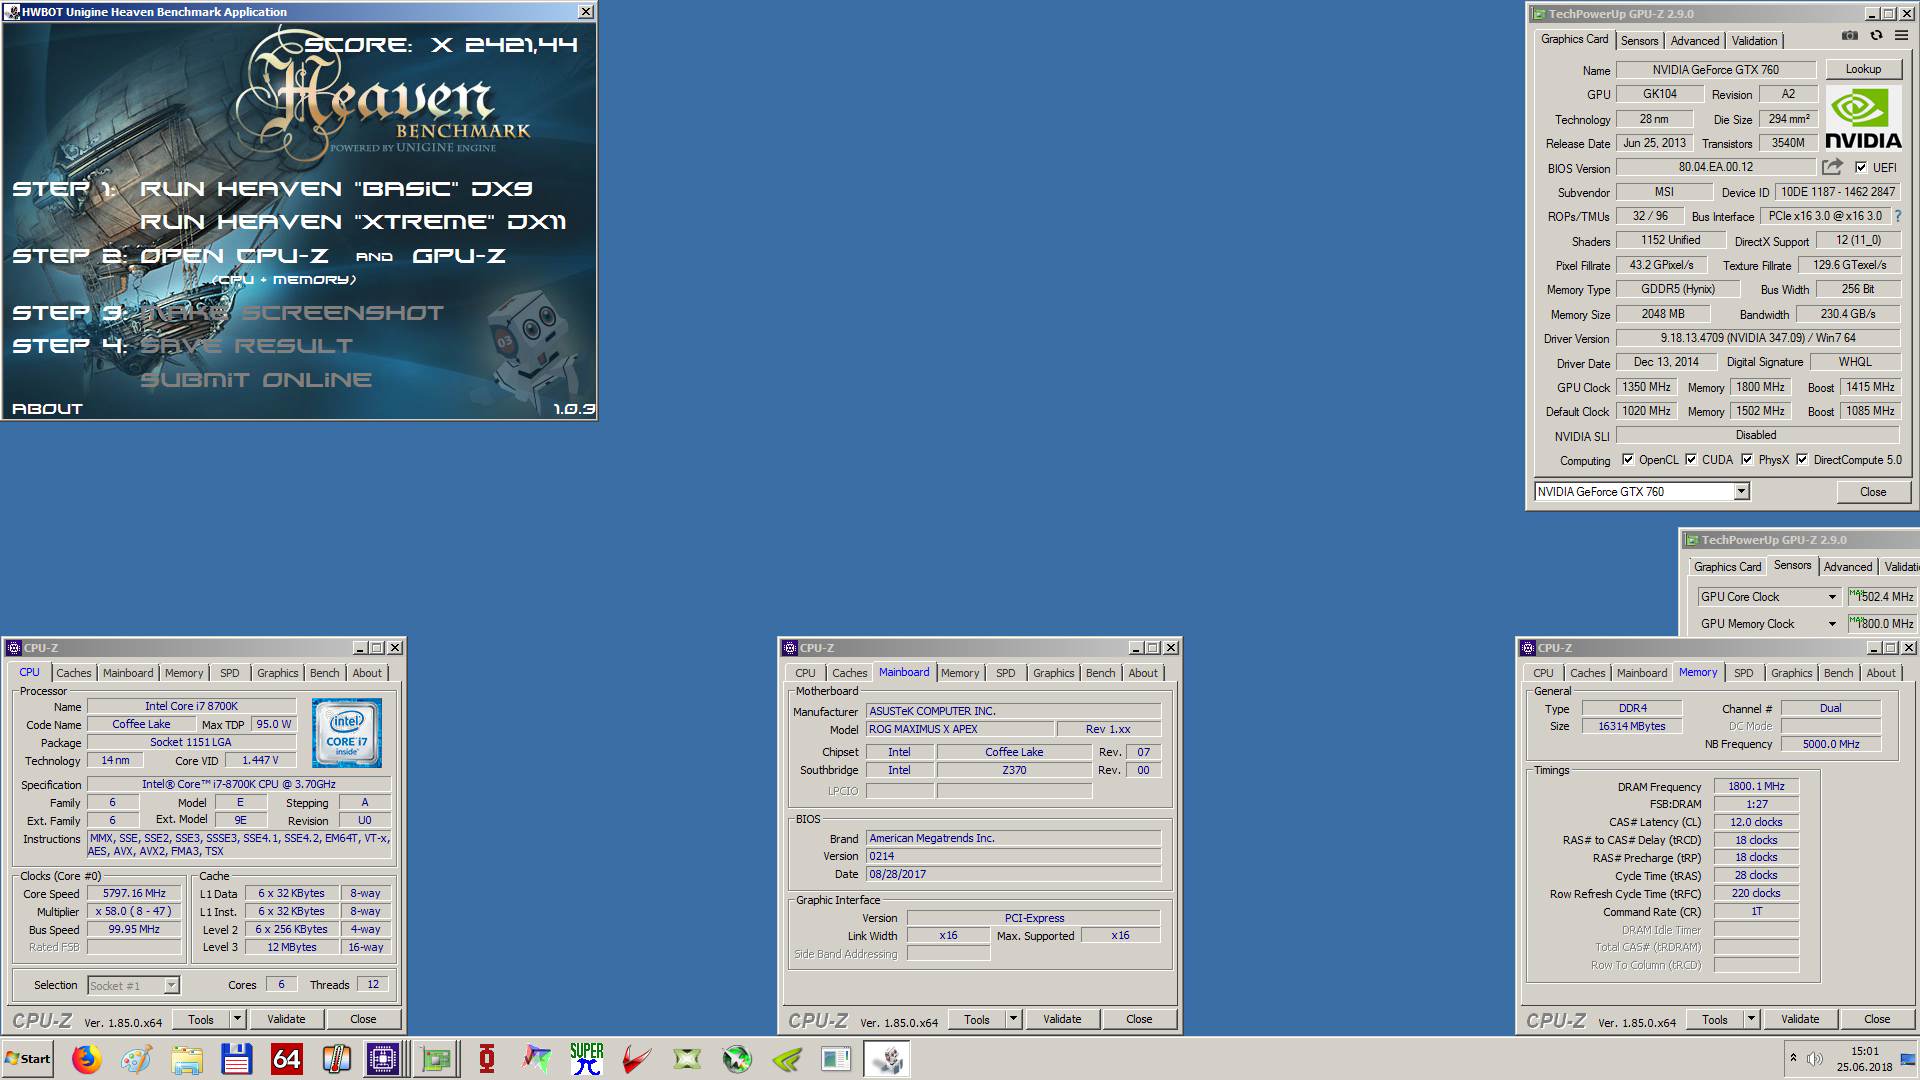
Task: Toggle the PhysX checkbox
Action: point(1747,460)
